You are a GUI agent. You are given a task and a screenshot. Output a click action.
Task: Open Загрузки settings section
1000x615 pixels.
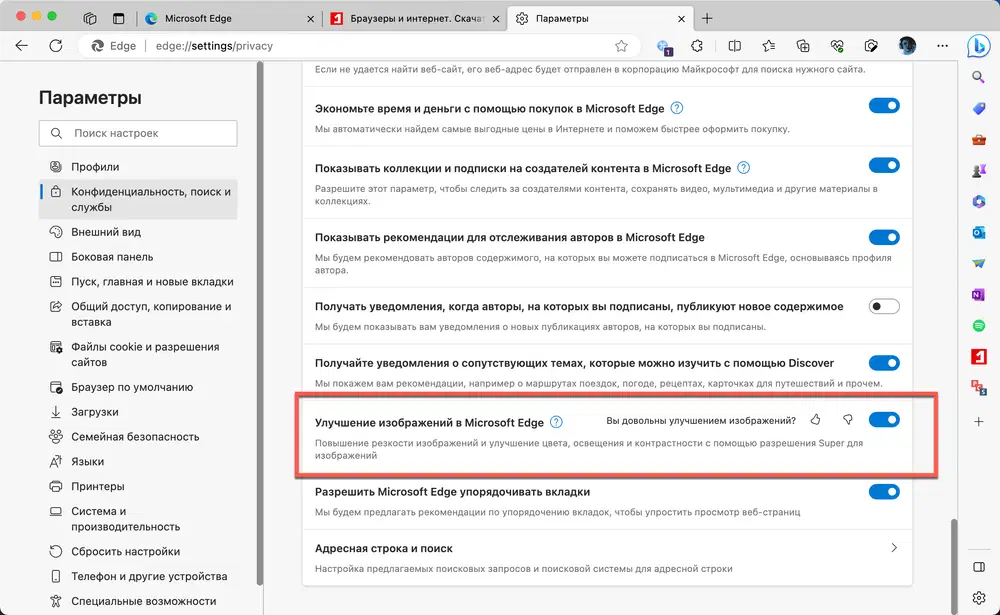(138, 412)
